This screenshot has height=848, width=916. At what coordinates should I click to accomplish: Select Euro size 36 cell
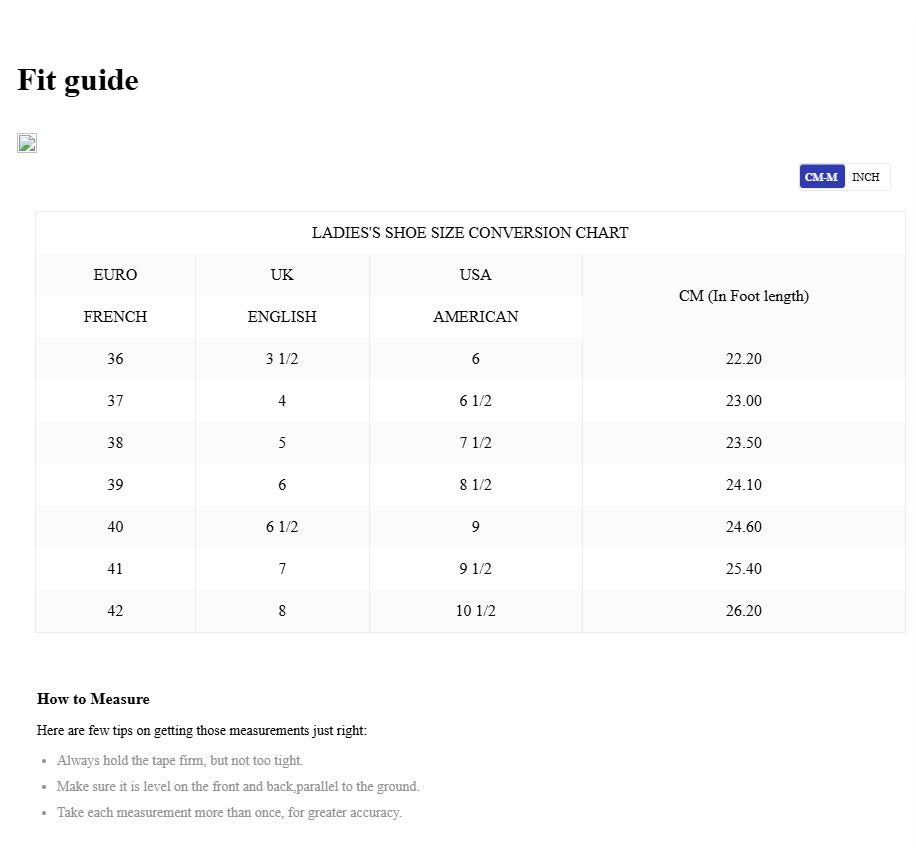tap(115, 359)
